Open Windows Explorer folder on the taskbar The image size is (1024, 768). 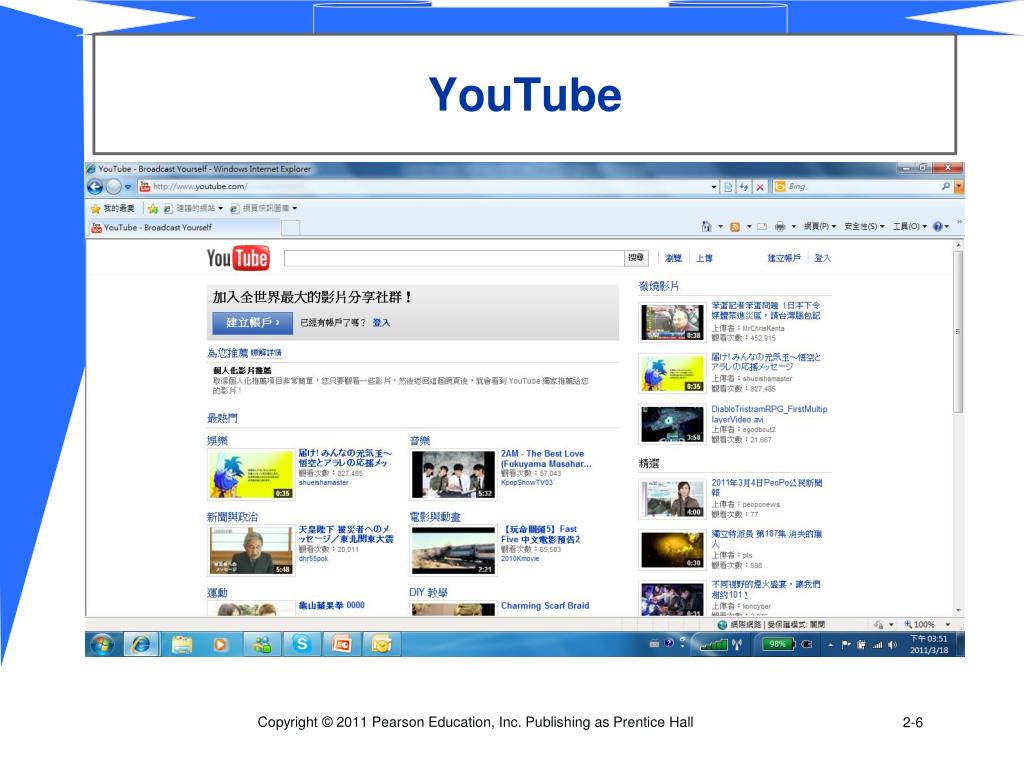tap(182, 645)
